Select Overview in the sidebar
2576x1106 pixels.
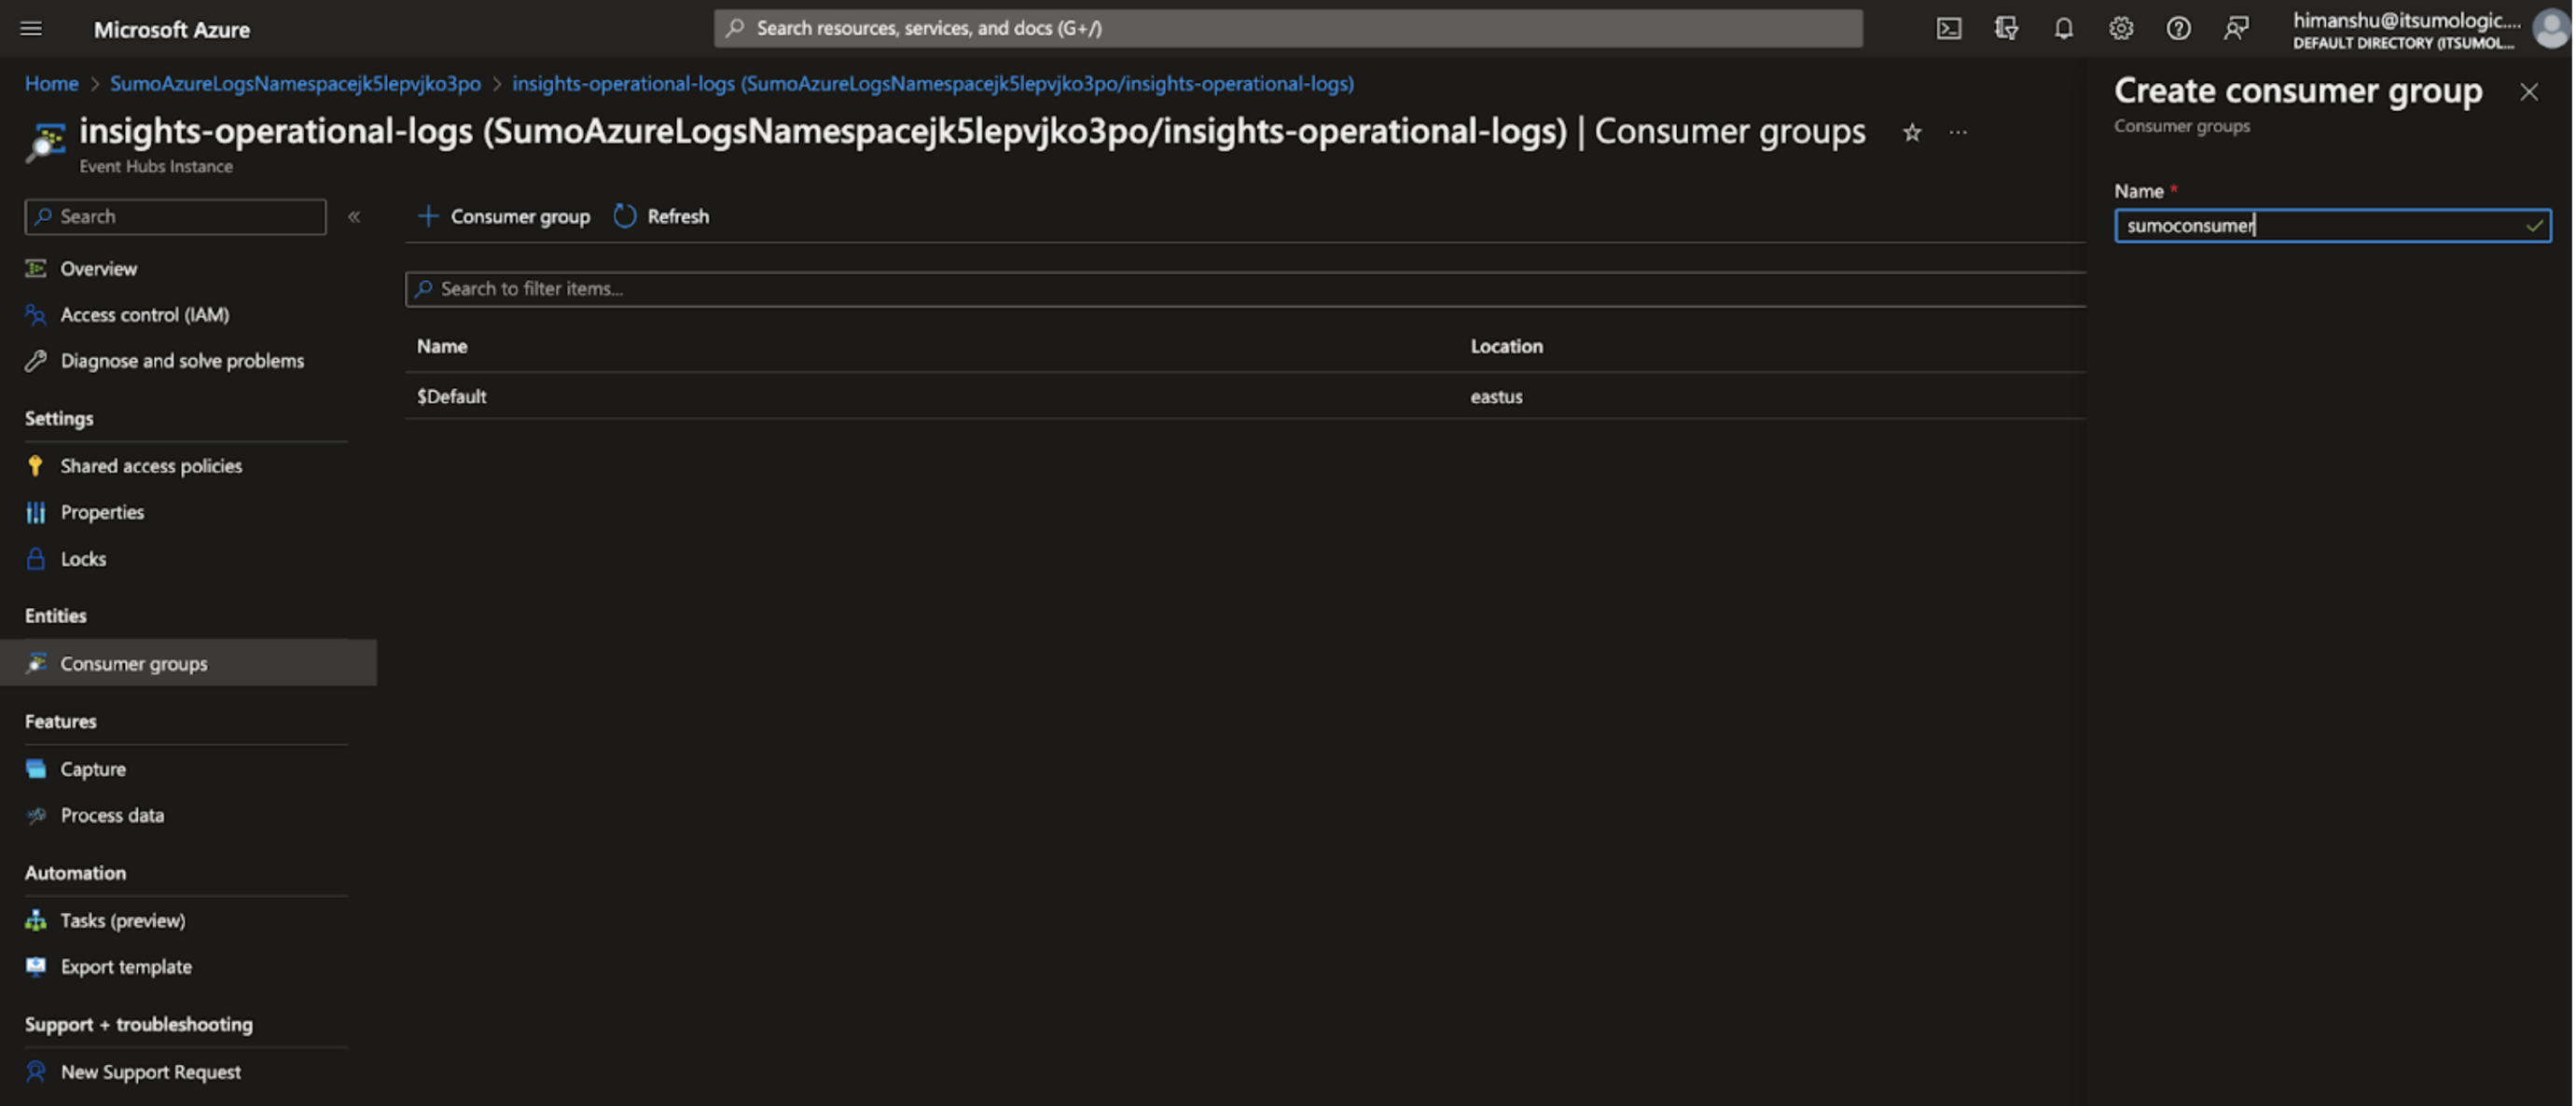[x=98, y=268]
